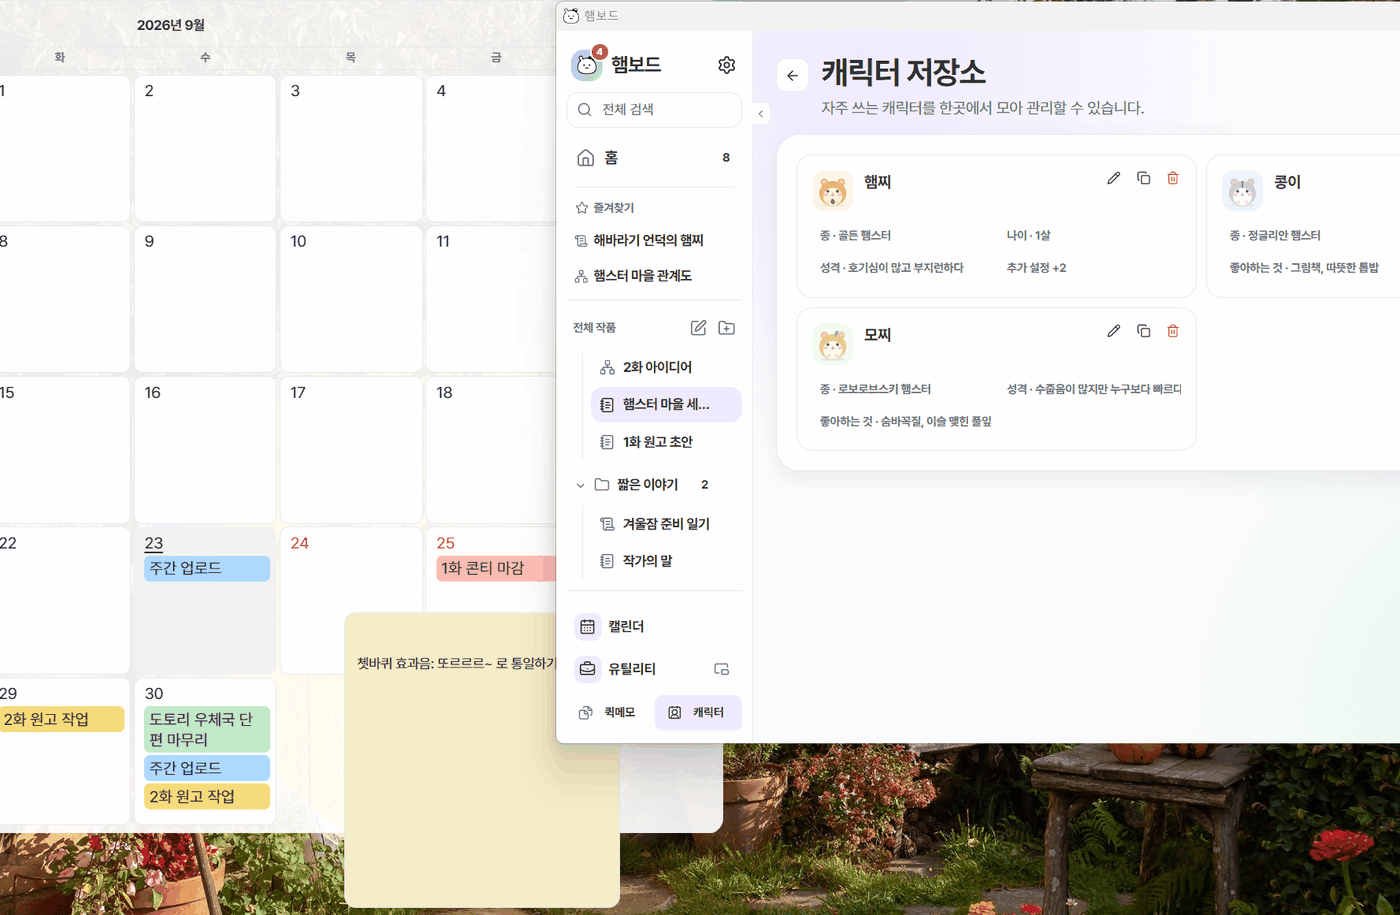
Task: Open 주간 업로드 event on the 23rd
Action: click(x=207, y=568)
